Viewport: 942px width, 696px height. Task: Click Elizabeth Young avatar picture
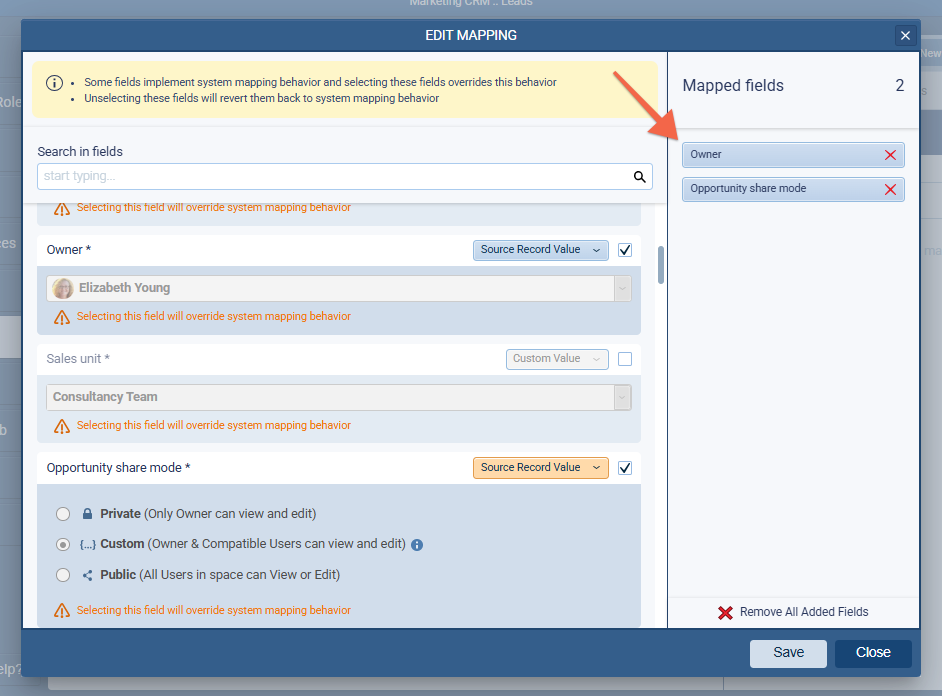tap(63, 288)
